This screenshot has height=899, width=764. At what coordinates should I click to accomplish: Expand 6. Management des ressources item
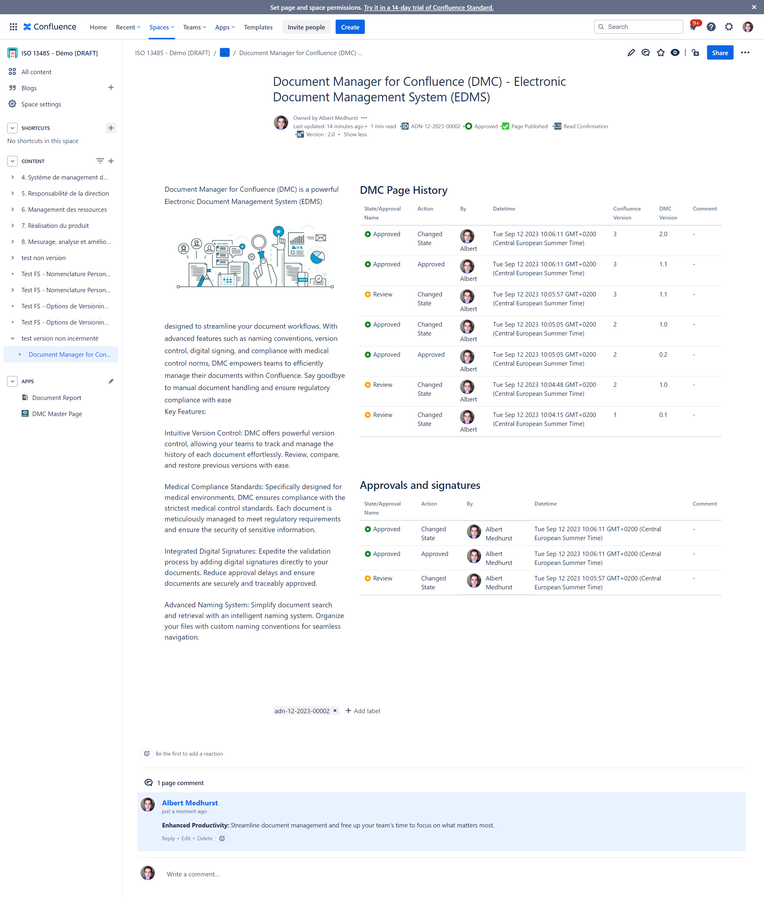[13, 210]
